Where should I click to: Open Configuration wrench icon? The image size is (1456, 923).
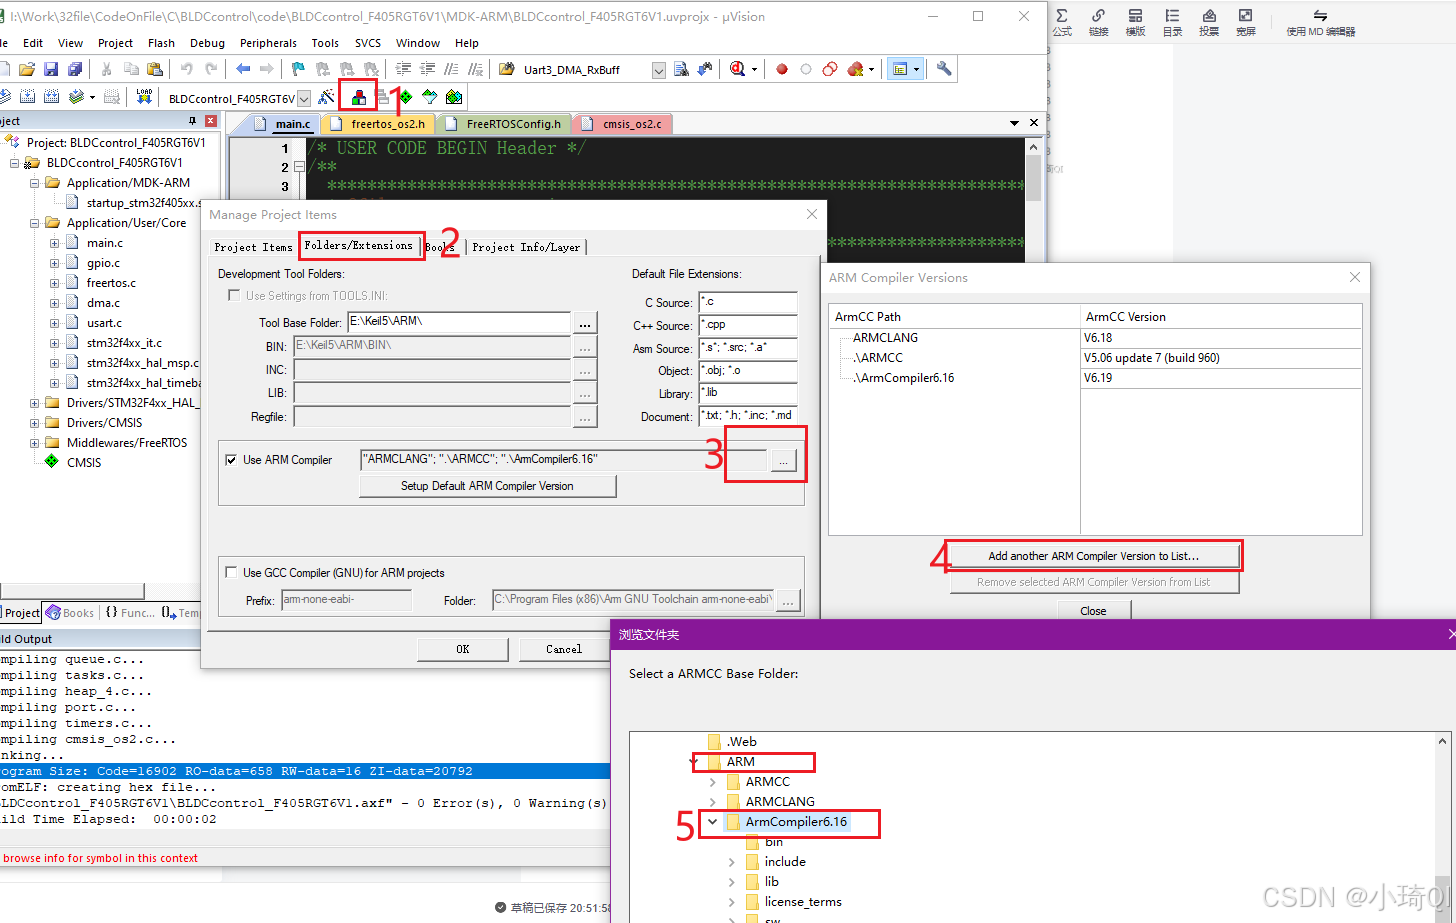pos(944,69)
